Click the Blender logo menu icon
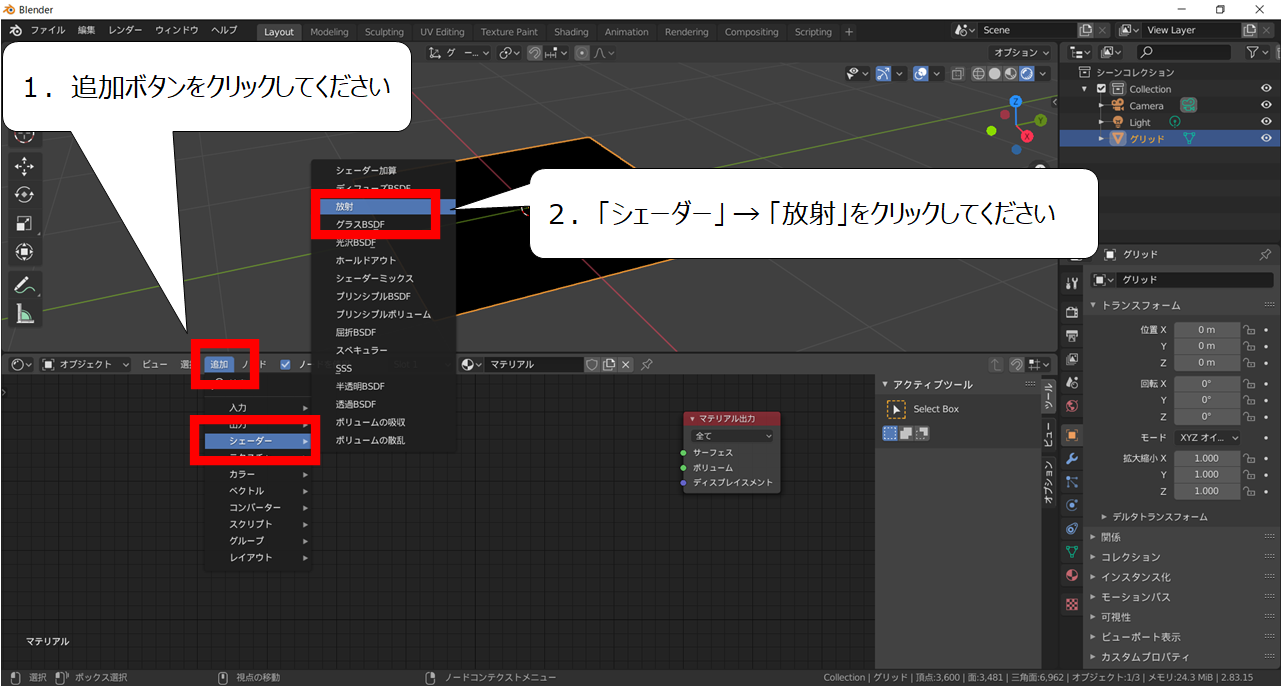 [x=16, y=31]
